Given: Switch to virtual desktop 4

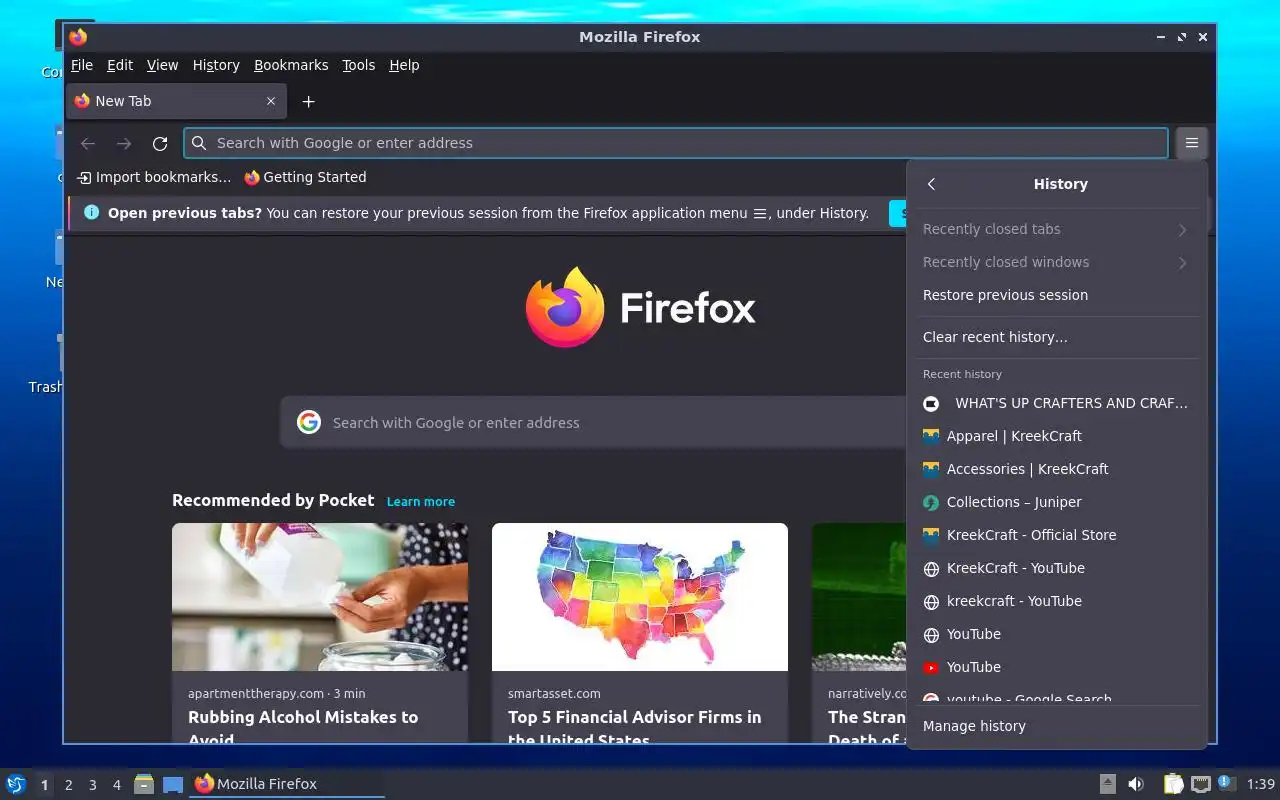Looking at the screenshot, I should 117,785.
